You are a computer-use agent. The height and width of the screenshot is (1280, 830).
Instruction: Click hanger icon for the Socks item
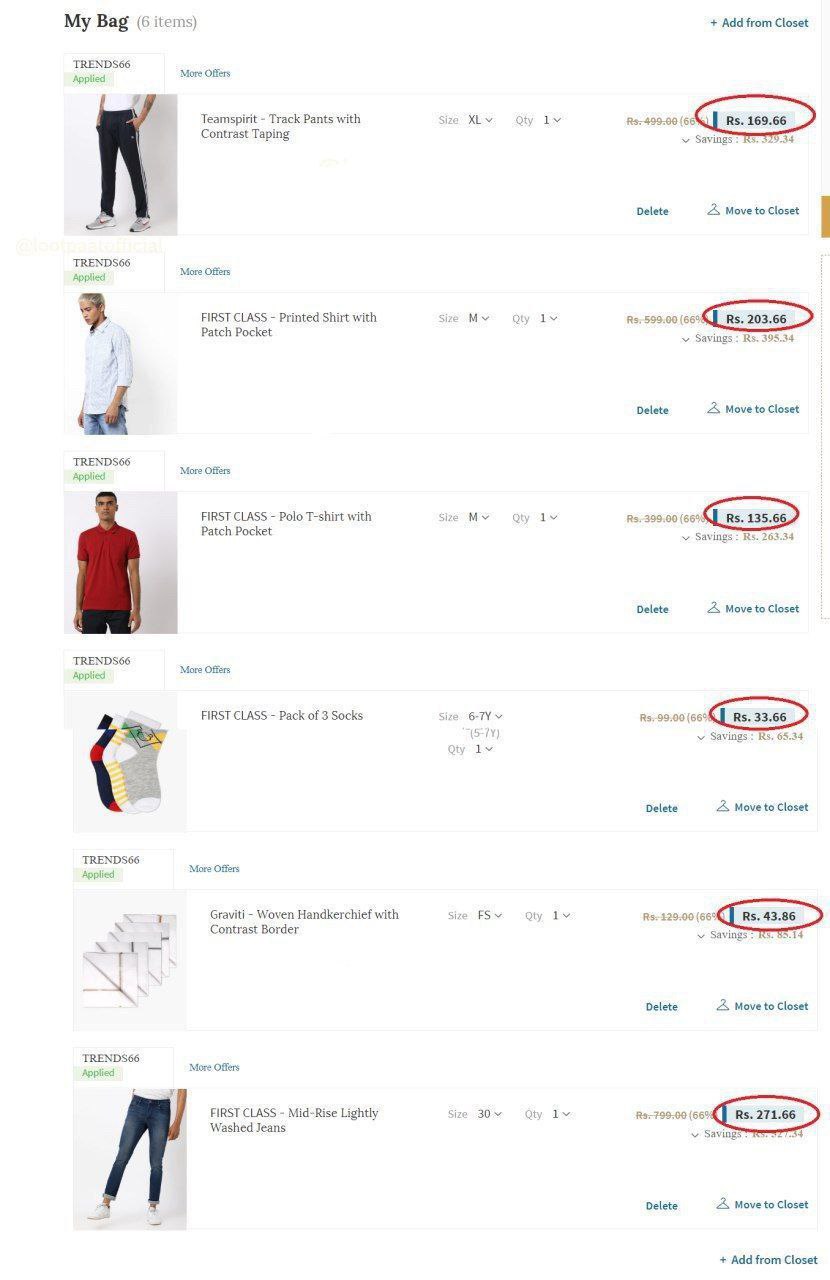pos(722,806)
